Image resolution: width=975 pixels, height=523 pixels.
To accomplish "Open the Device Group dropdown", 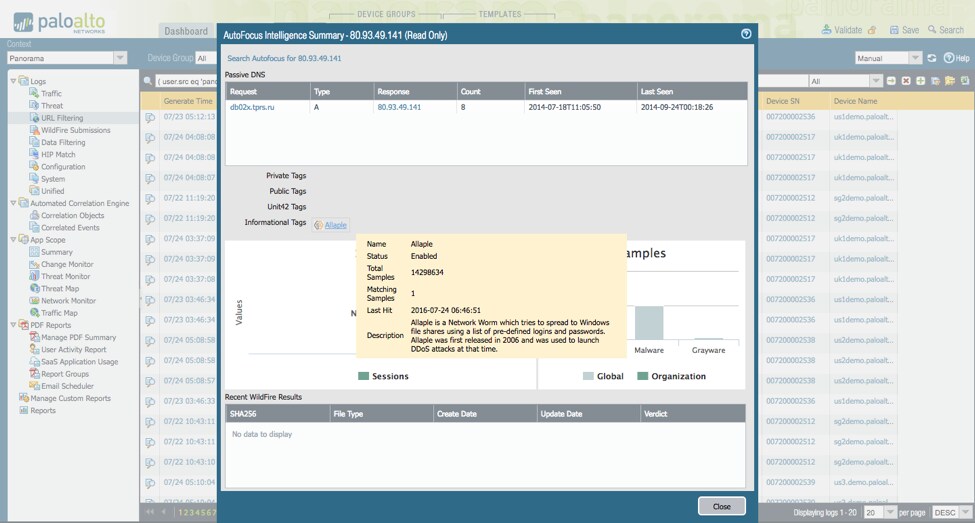I will coord(205,58).
